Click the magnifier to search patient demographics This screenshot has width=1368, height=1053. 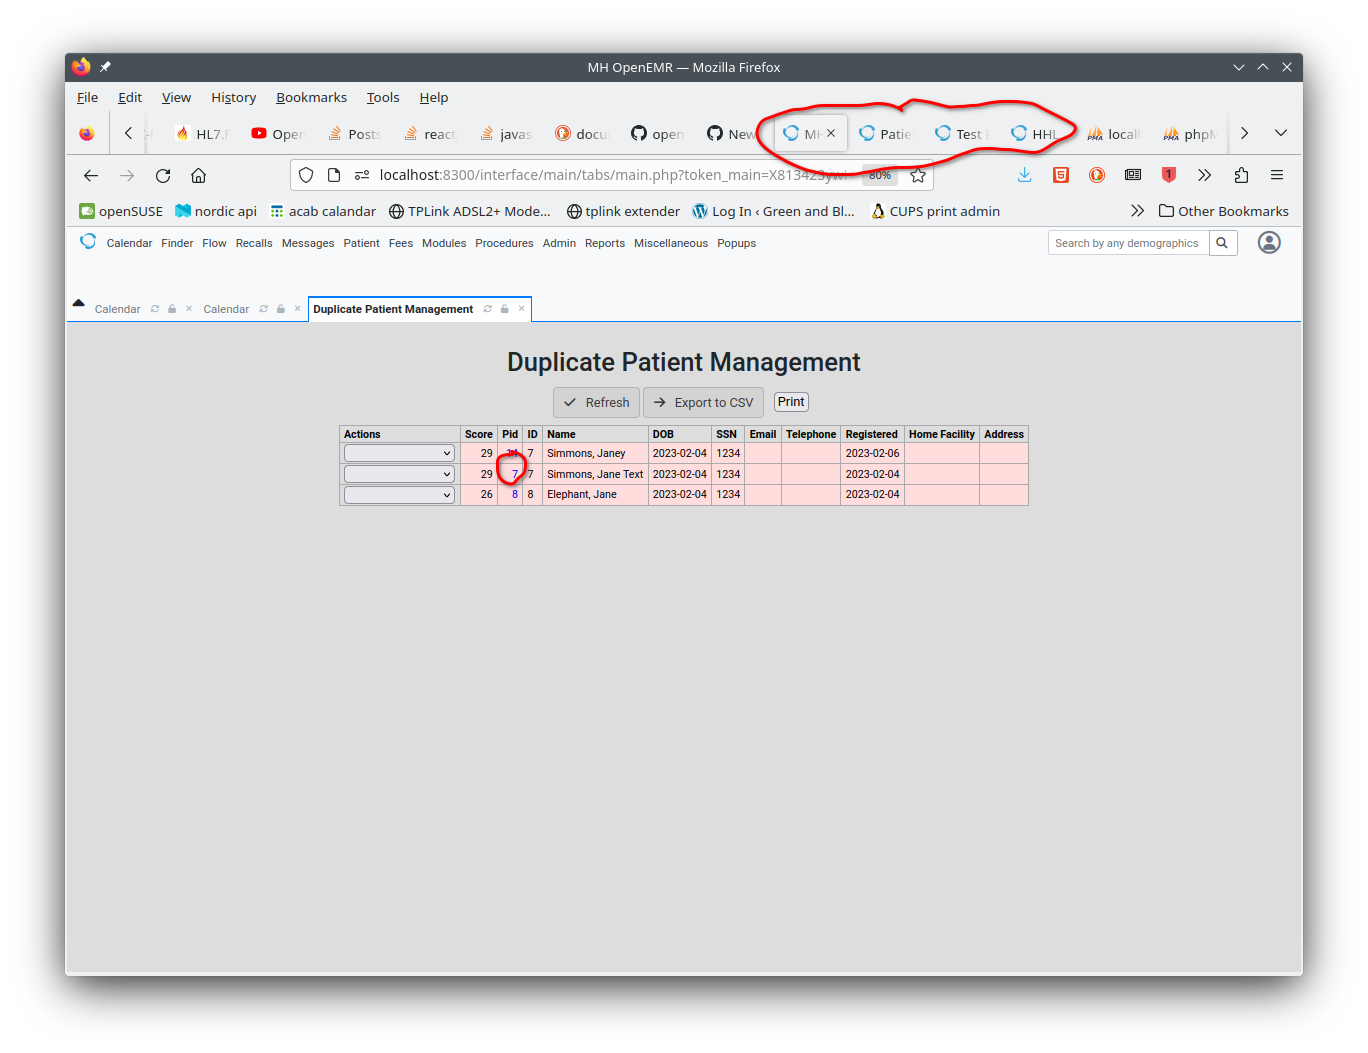1222,242
